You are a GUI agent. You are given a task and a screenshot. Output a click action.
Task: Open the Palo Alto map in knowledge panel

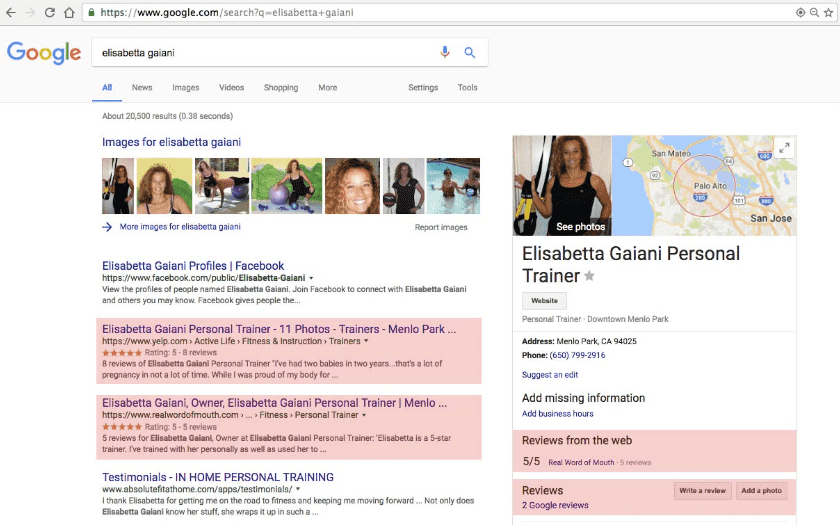point(704,185)
